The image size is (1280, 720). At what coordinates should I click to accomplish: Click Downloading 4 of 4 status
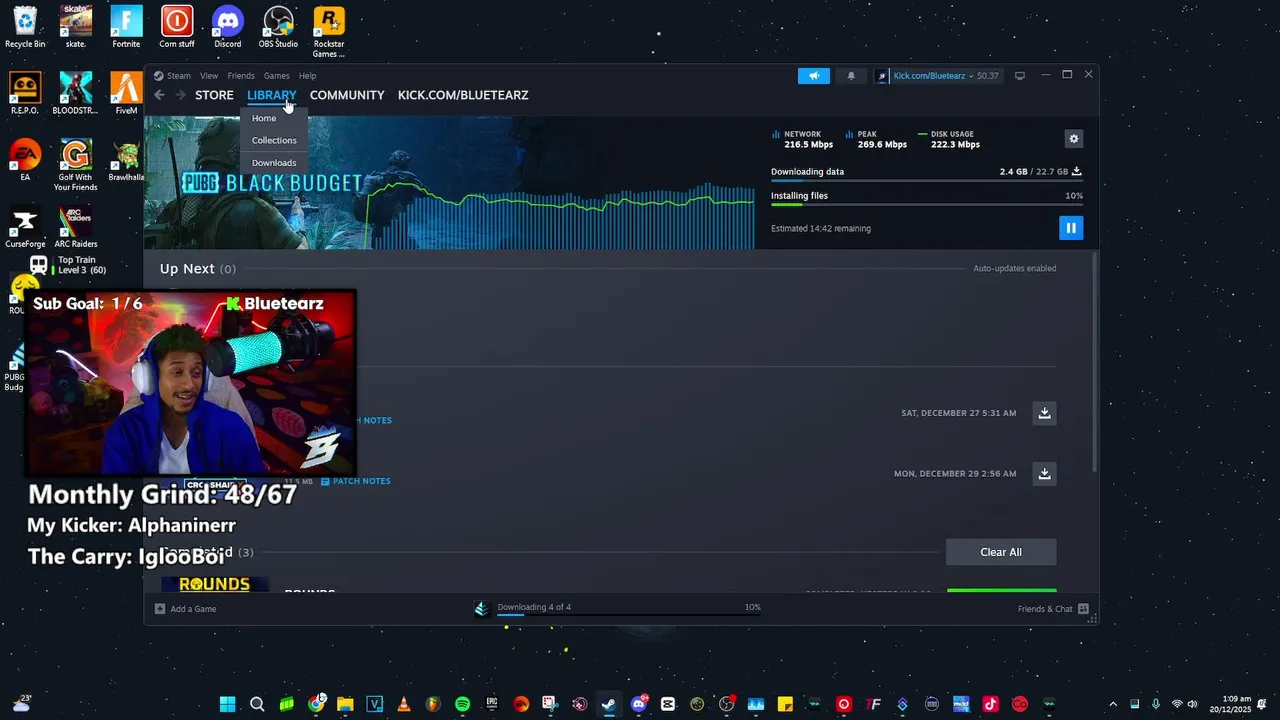pyautogui.click(x=534, y=608)
